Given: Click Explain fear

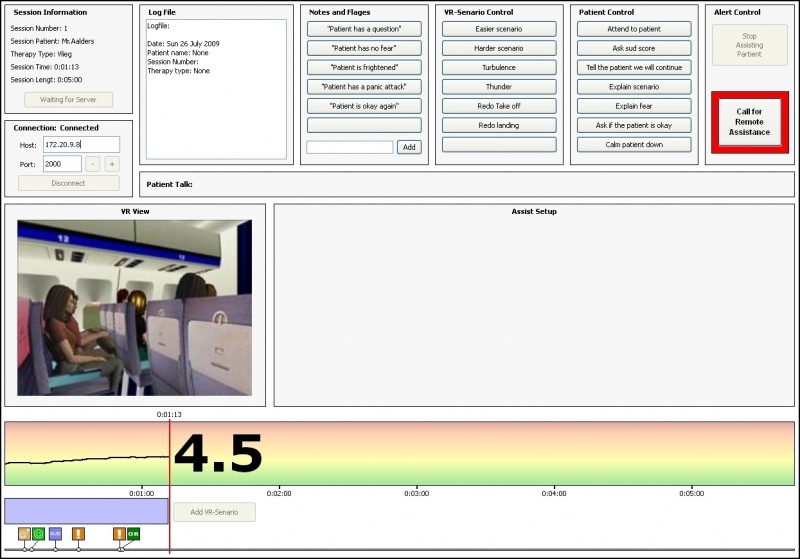Looking at the screenshot, I should [x=634, y=106].
